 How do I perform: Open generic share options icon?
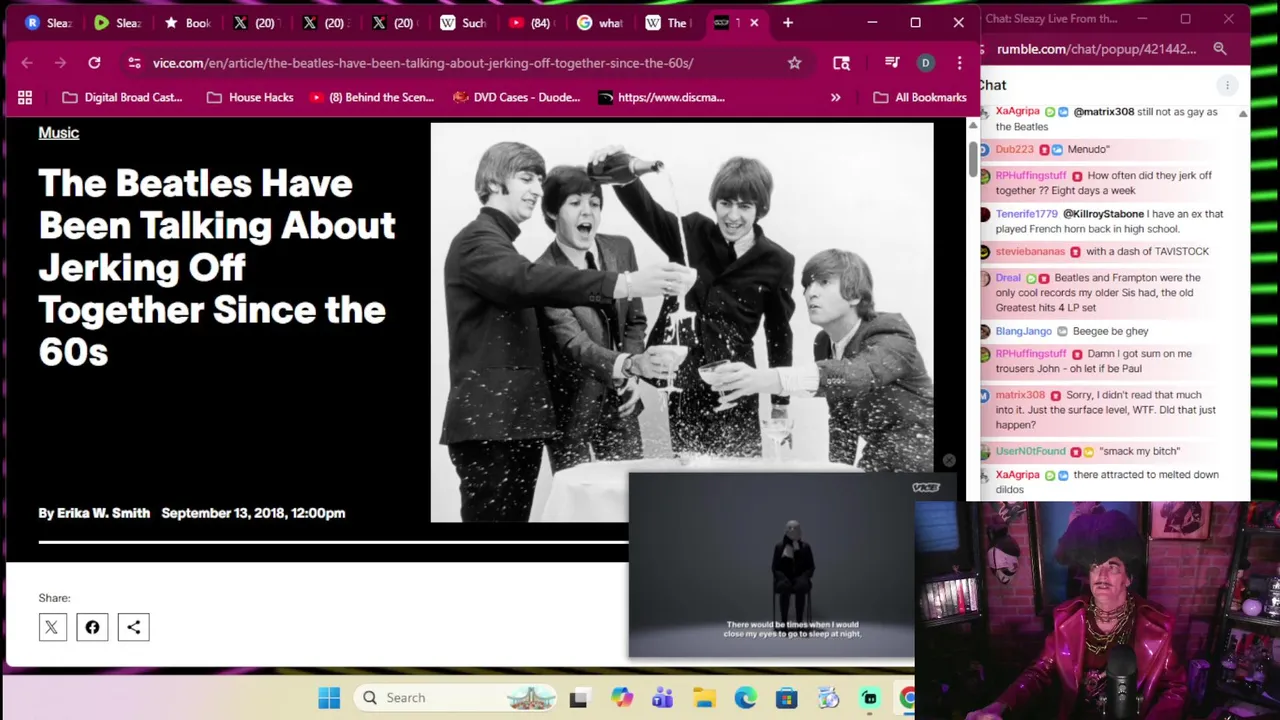(x=133, y=627)
